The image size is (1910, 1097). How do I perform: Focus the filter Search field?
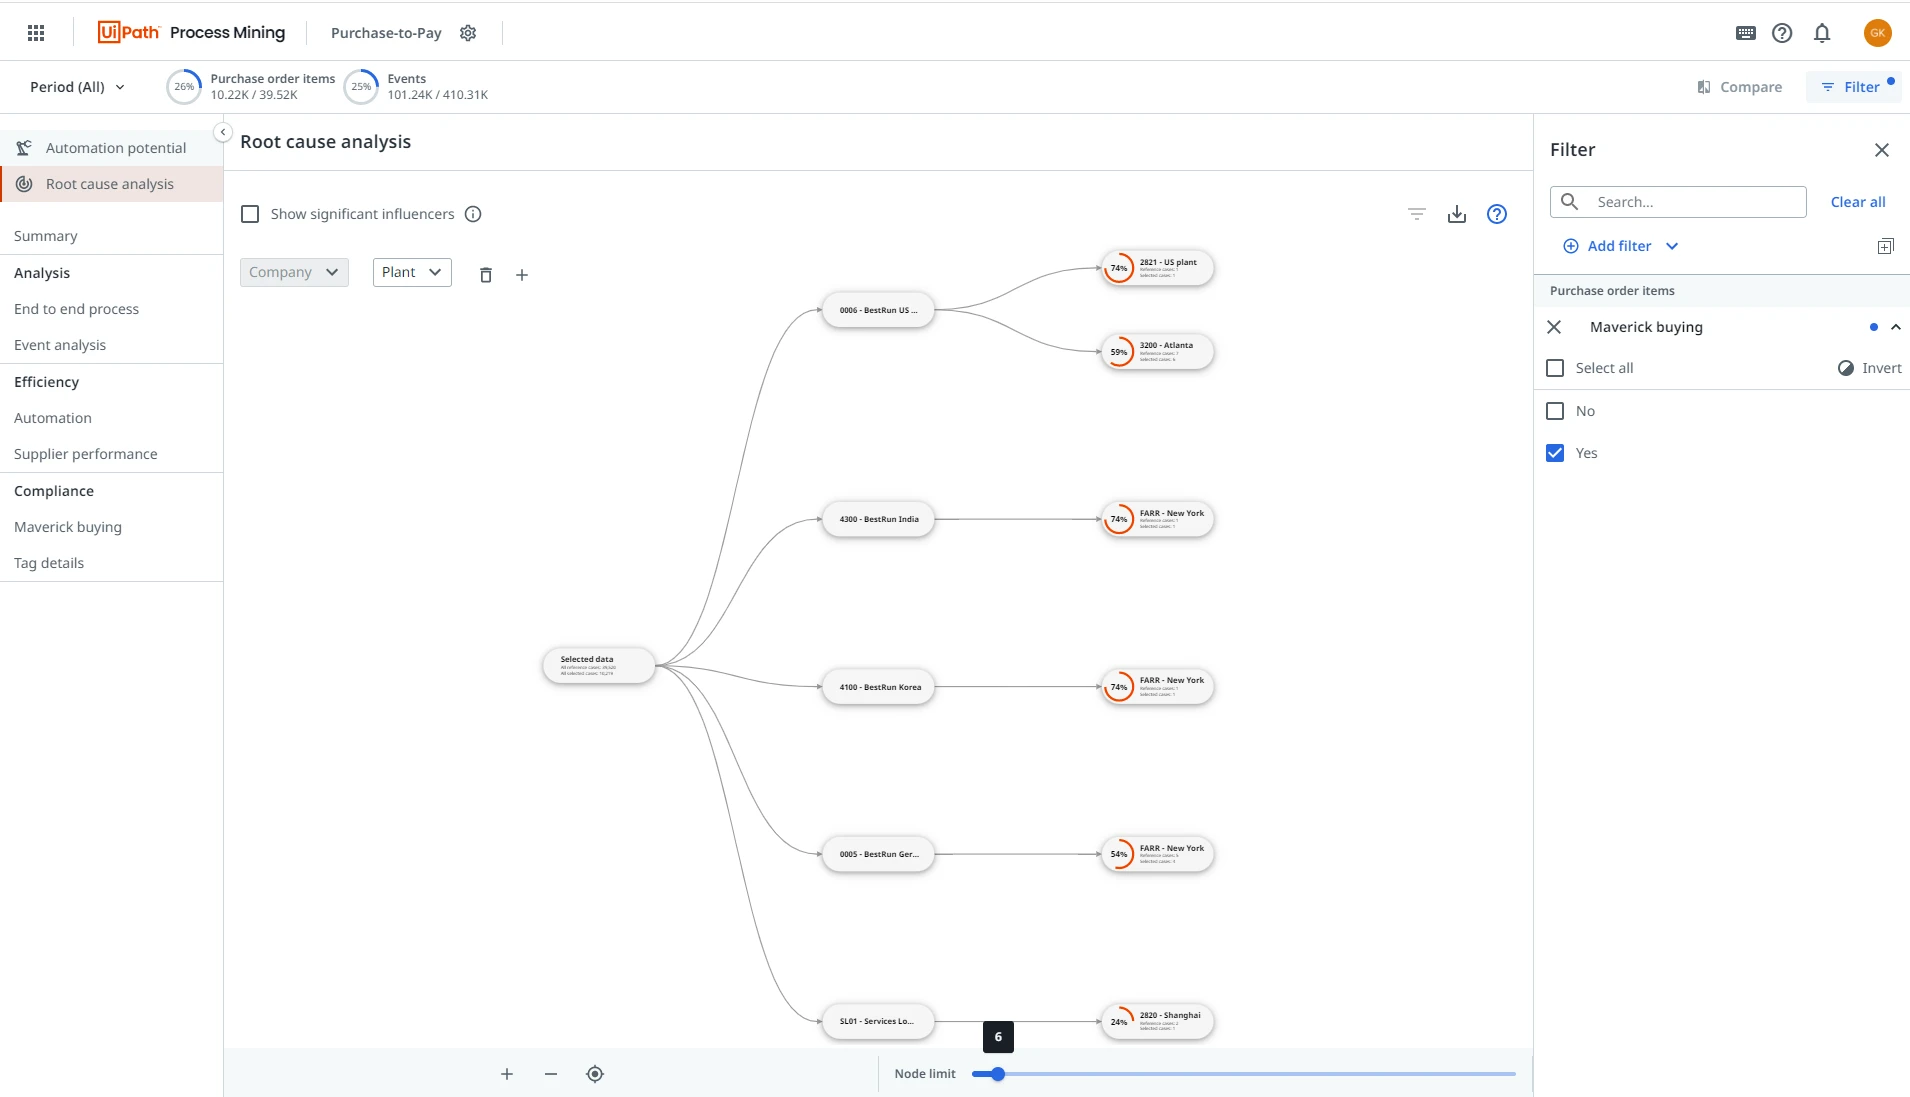coord(1678,202)
